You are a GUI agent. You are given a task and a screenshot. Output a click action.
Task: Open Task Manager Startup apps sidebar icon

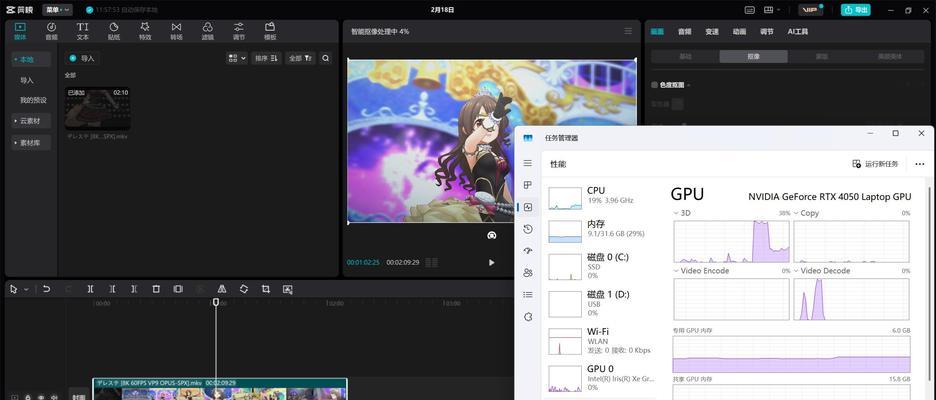click(528, 251)
